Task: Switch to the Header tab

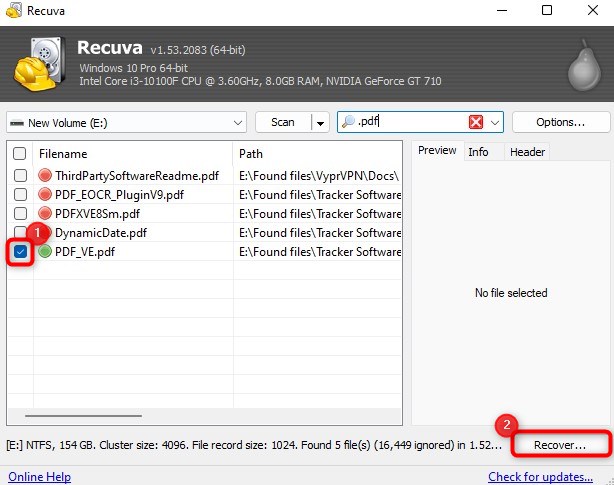Action: (527, 152)
